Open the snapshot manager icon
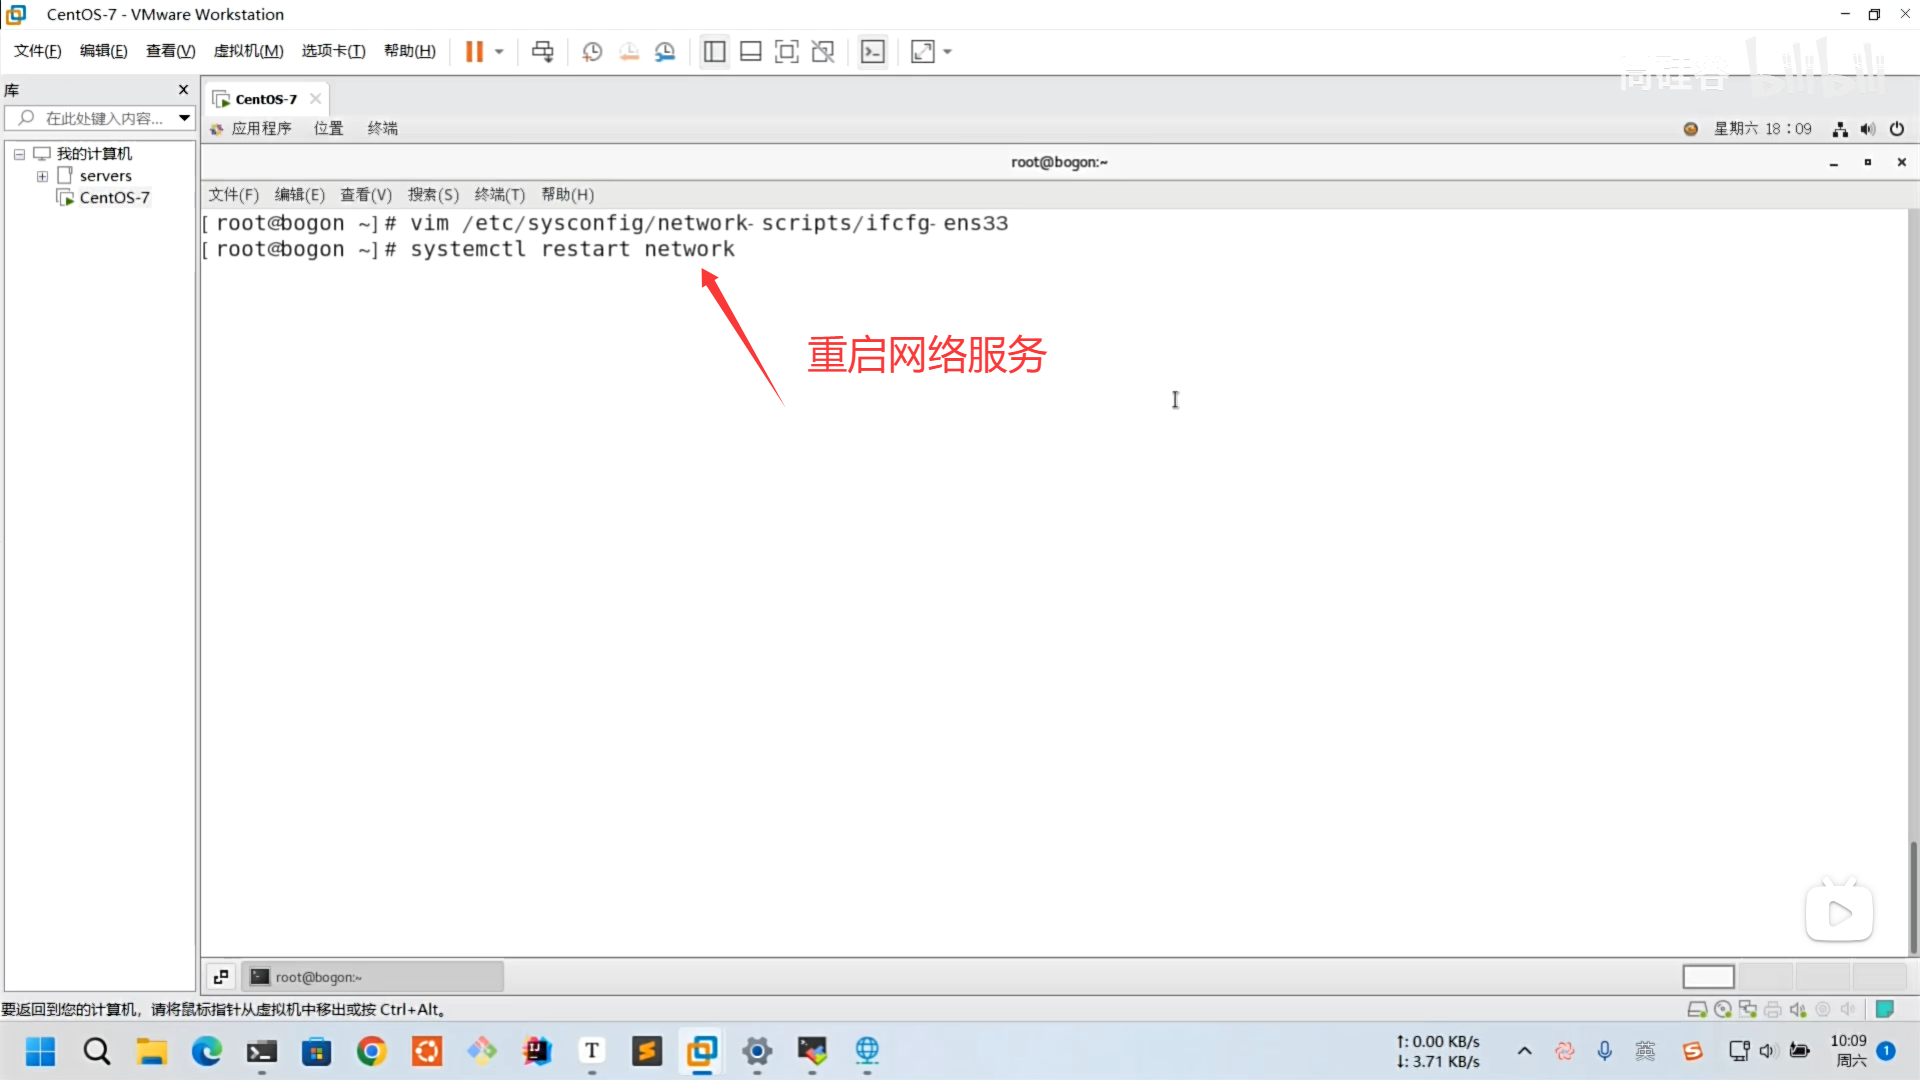The width and height of the screenshot is (1920, 1080). [x=665, y=51]
